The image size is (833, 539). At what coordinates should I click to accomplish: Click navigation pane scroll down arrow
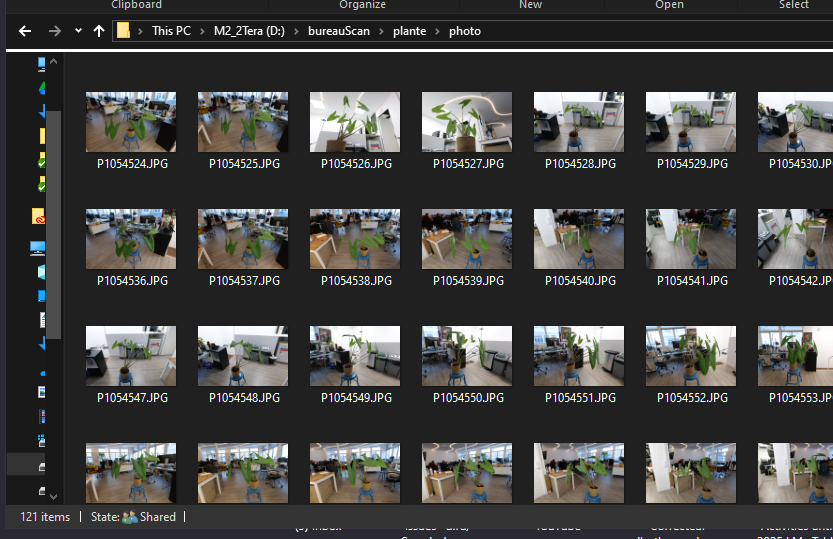click(x=53, y=497)
